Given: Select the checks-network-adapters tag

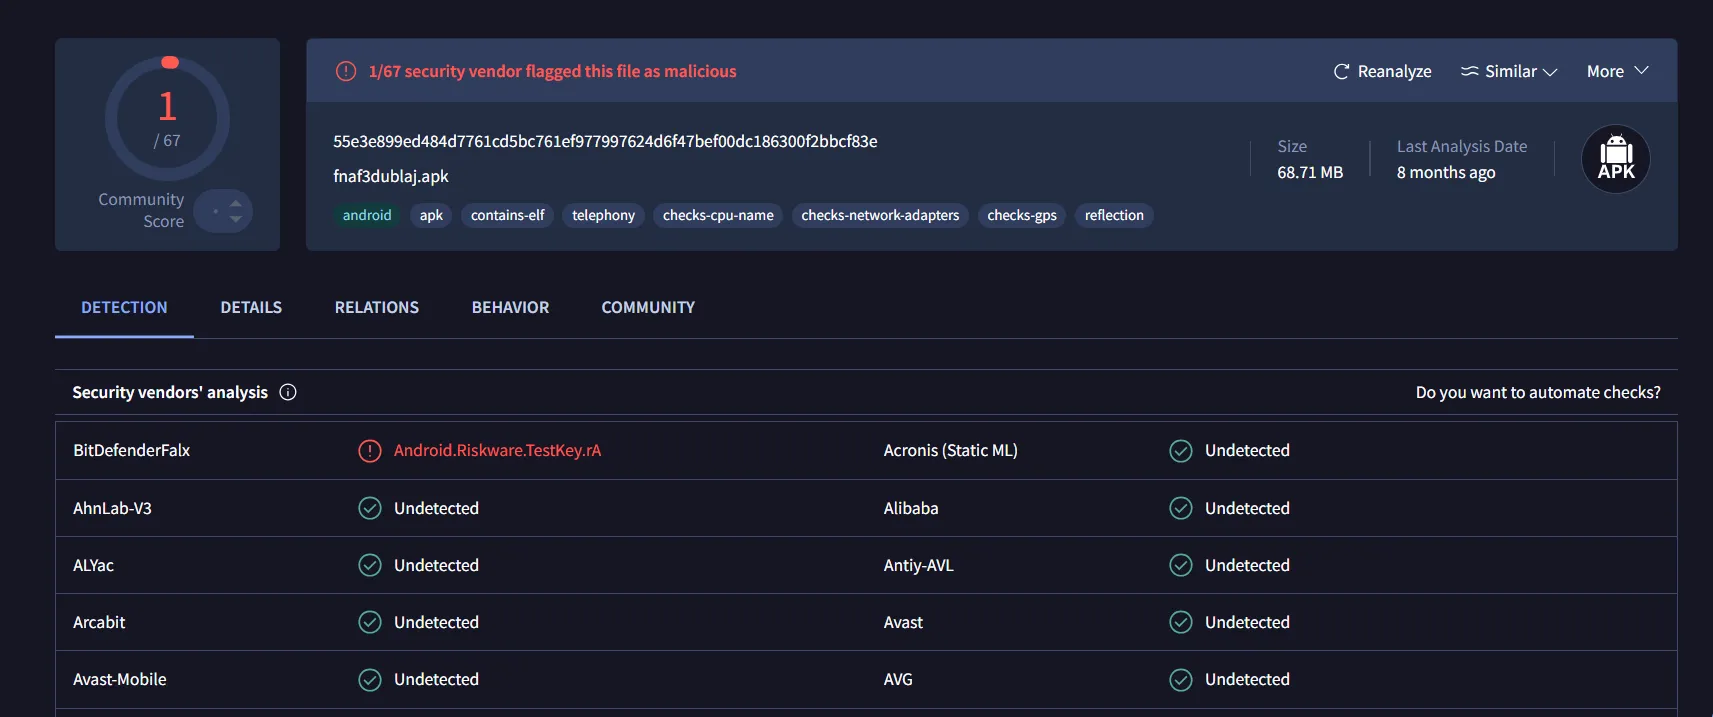Looking at the screenshot, I should [x=880, y=215].
